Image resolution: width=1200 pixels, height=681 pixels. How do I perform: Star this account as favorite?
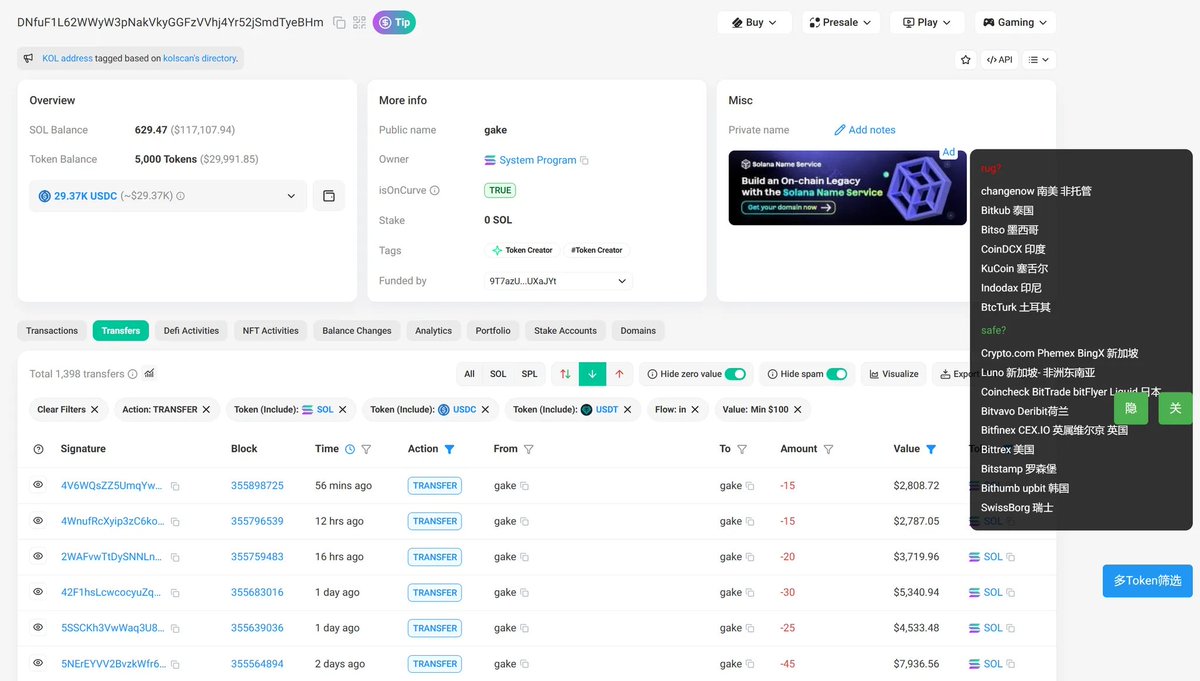pyautogui.click(x=965, y=60)
